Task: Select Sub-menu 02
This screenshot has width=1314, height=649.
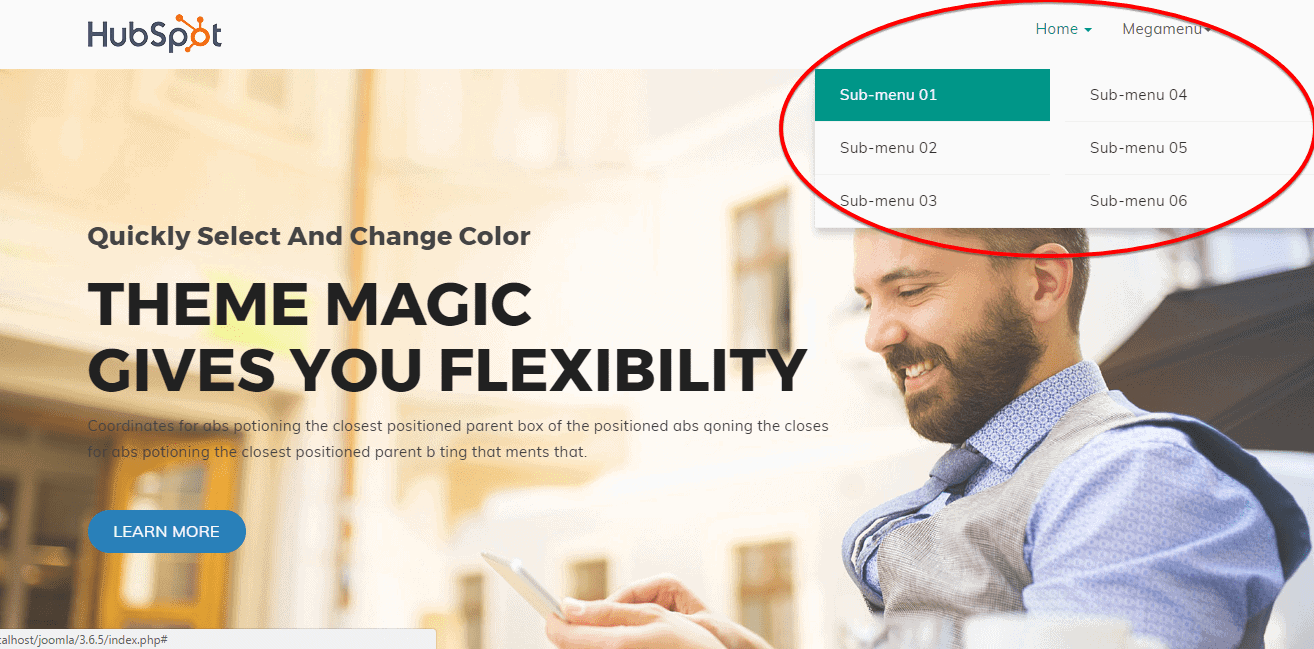Action: point(932,148)
